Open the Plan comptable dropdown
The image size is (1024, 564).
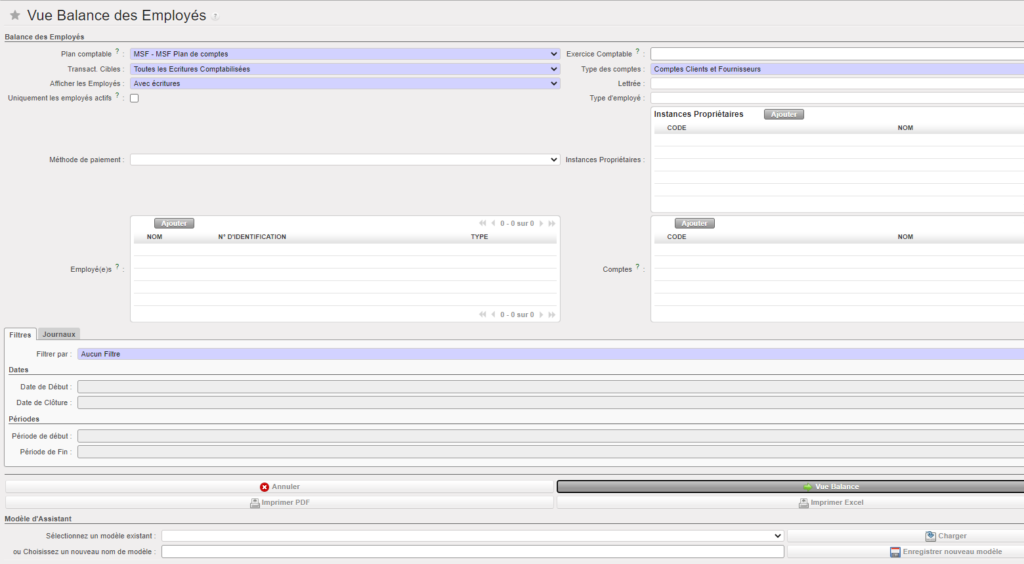[x=344, y=54]
